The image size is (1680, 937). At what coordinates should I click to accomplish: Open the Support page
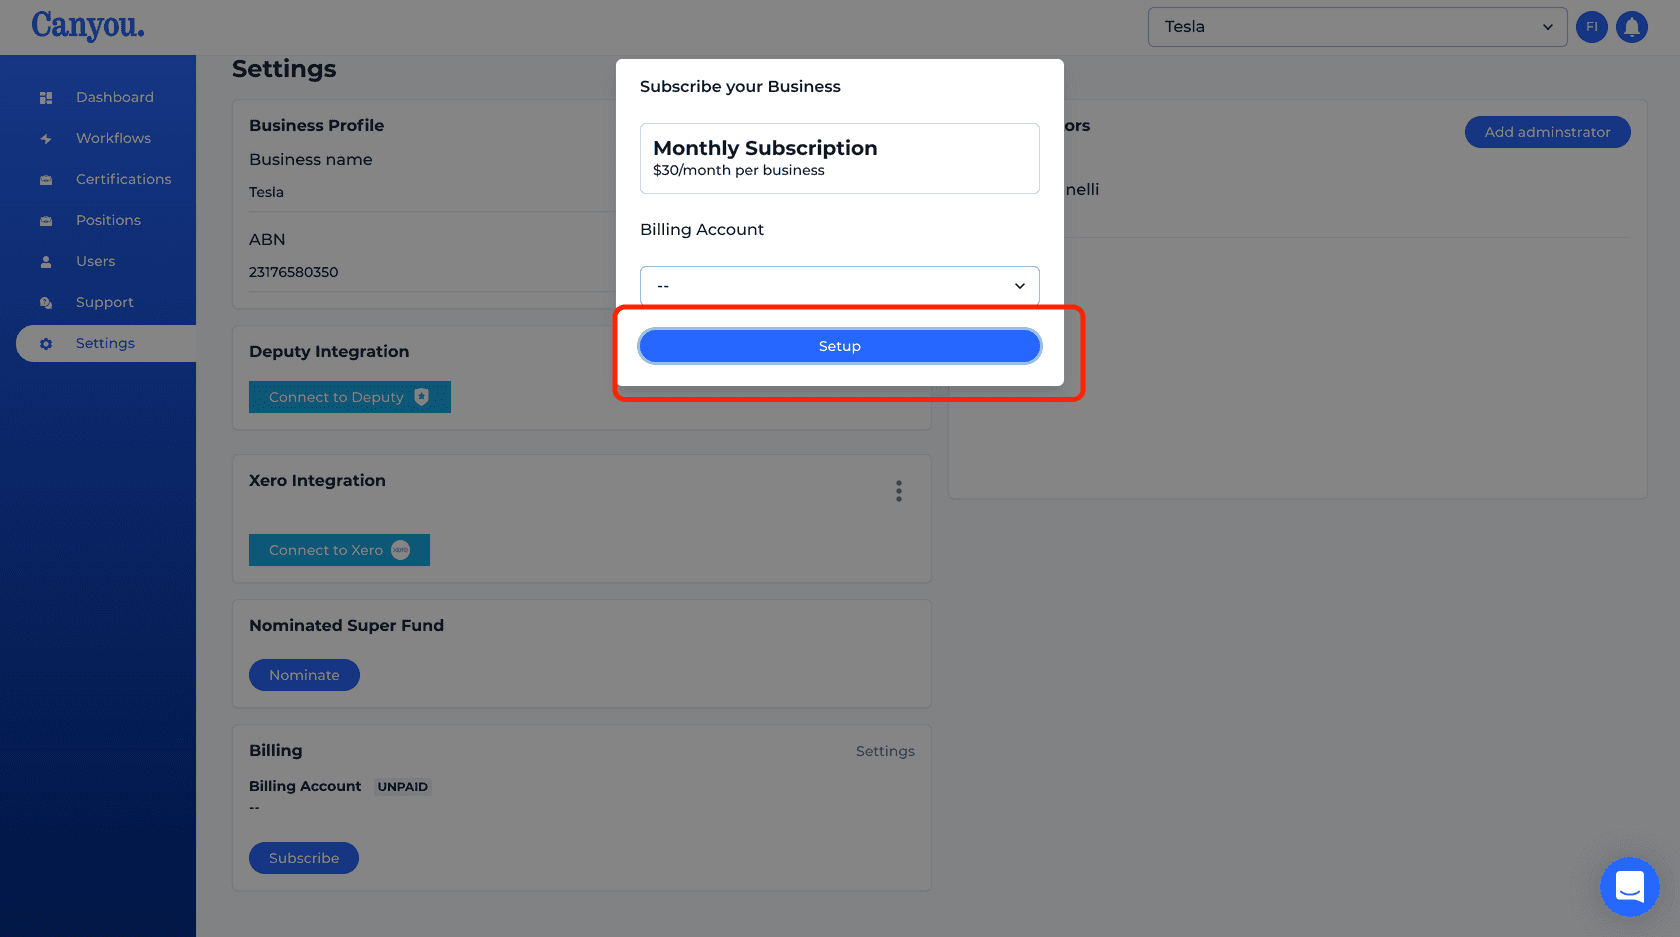(105, 302)
